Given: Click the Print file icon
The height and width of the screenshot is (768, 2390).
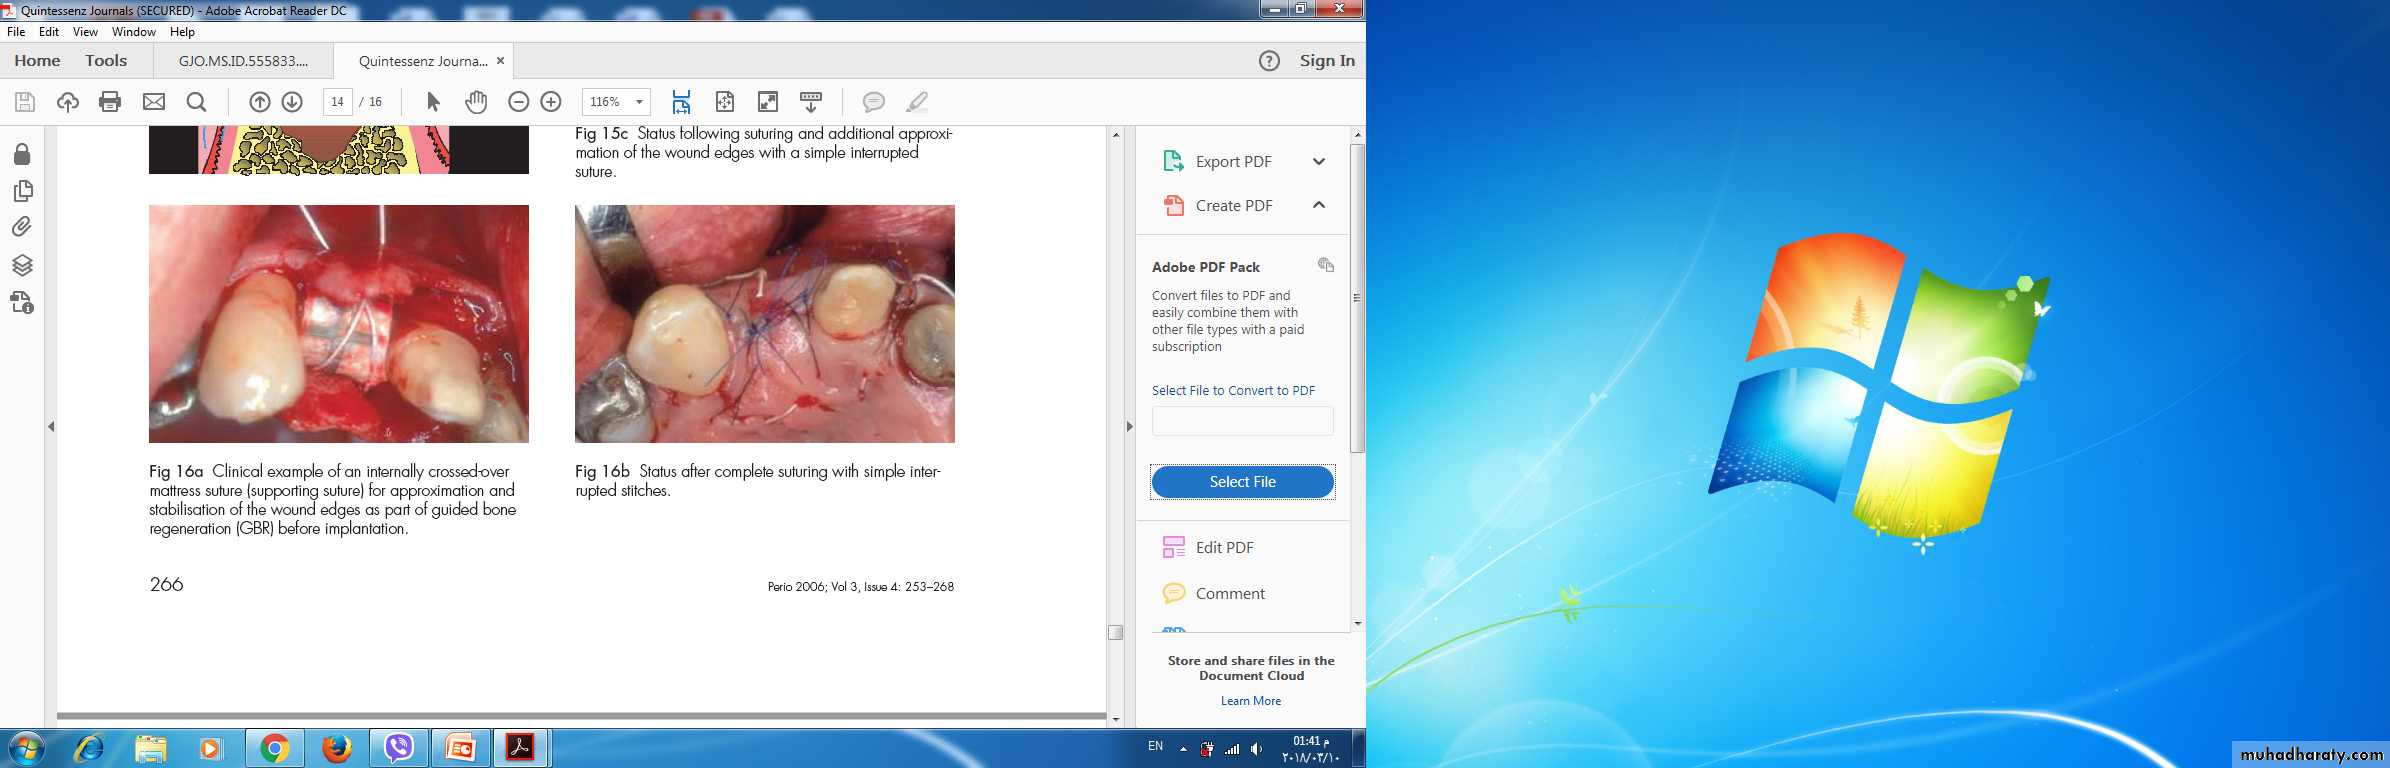Looking at the screenshot, I should 110,101.
